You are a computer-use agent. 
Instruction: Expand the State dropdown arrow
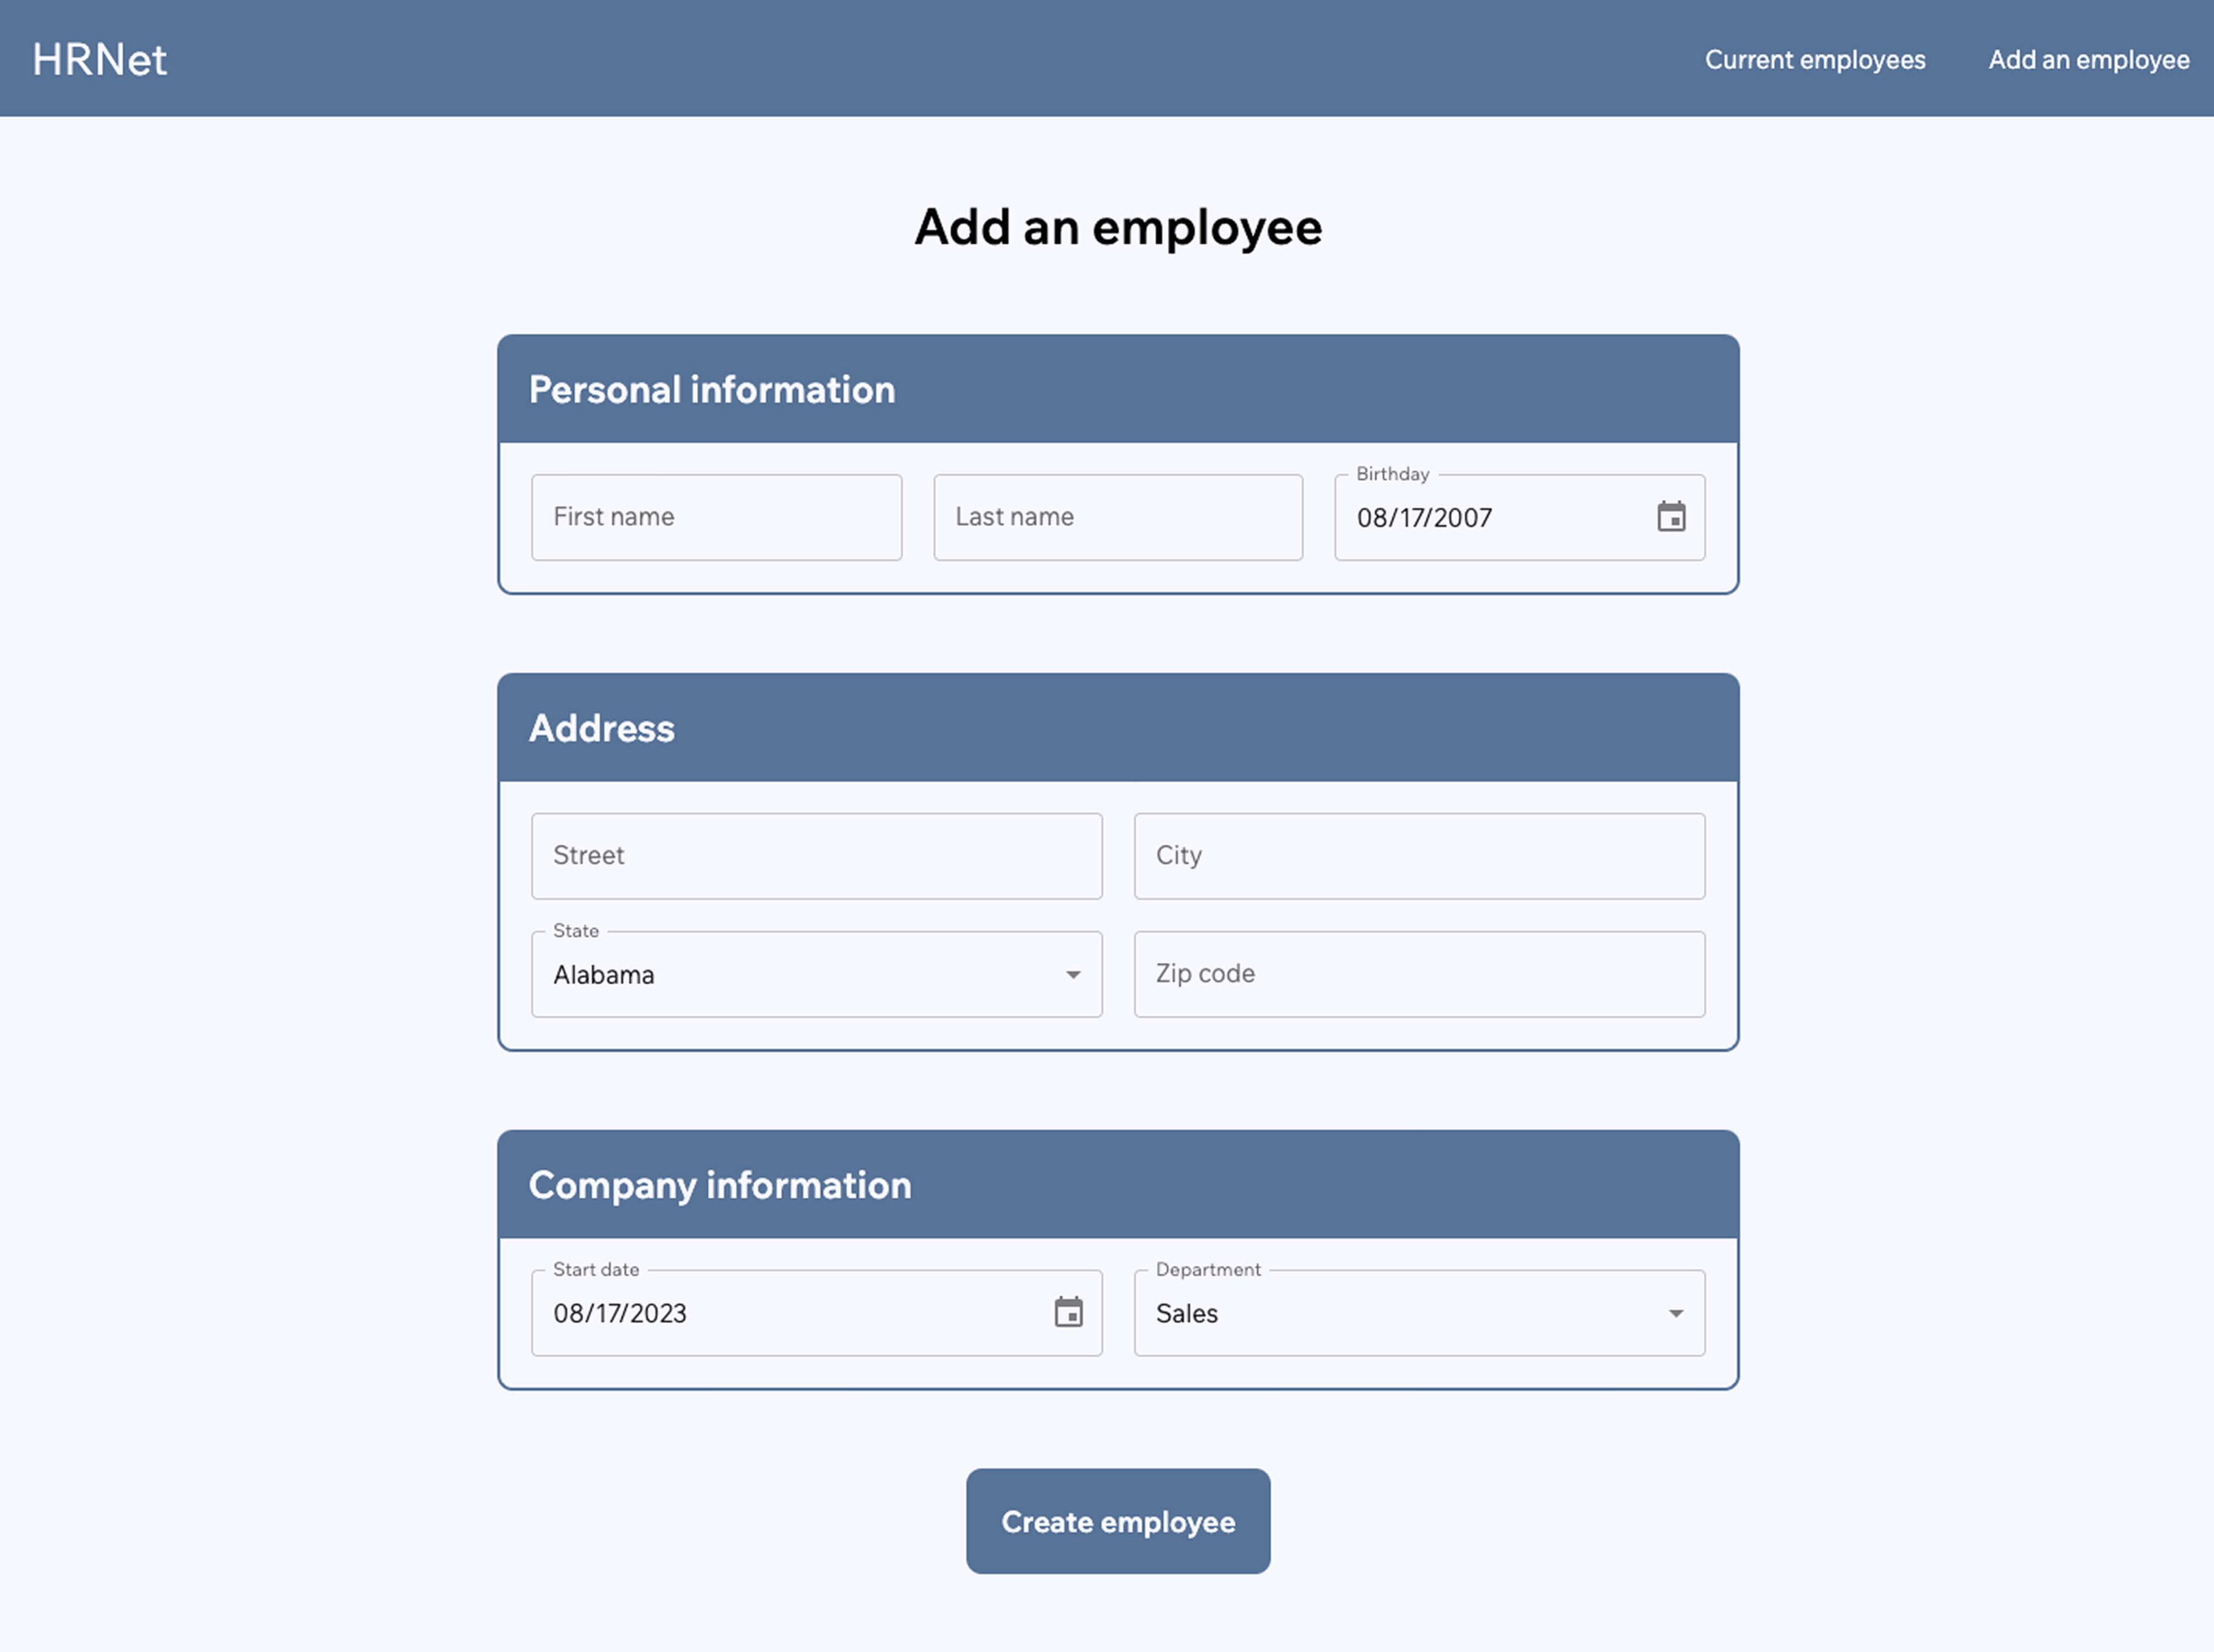[x=1072, y=975]
